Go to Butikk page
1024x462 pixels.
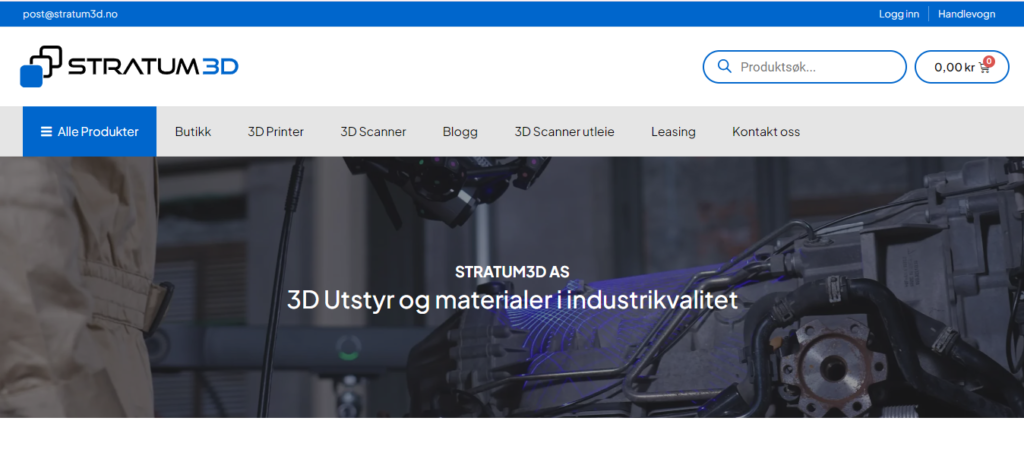coord(193,131)
